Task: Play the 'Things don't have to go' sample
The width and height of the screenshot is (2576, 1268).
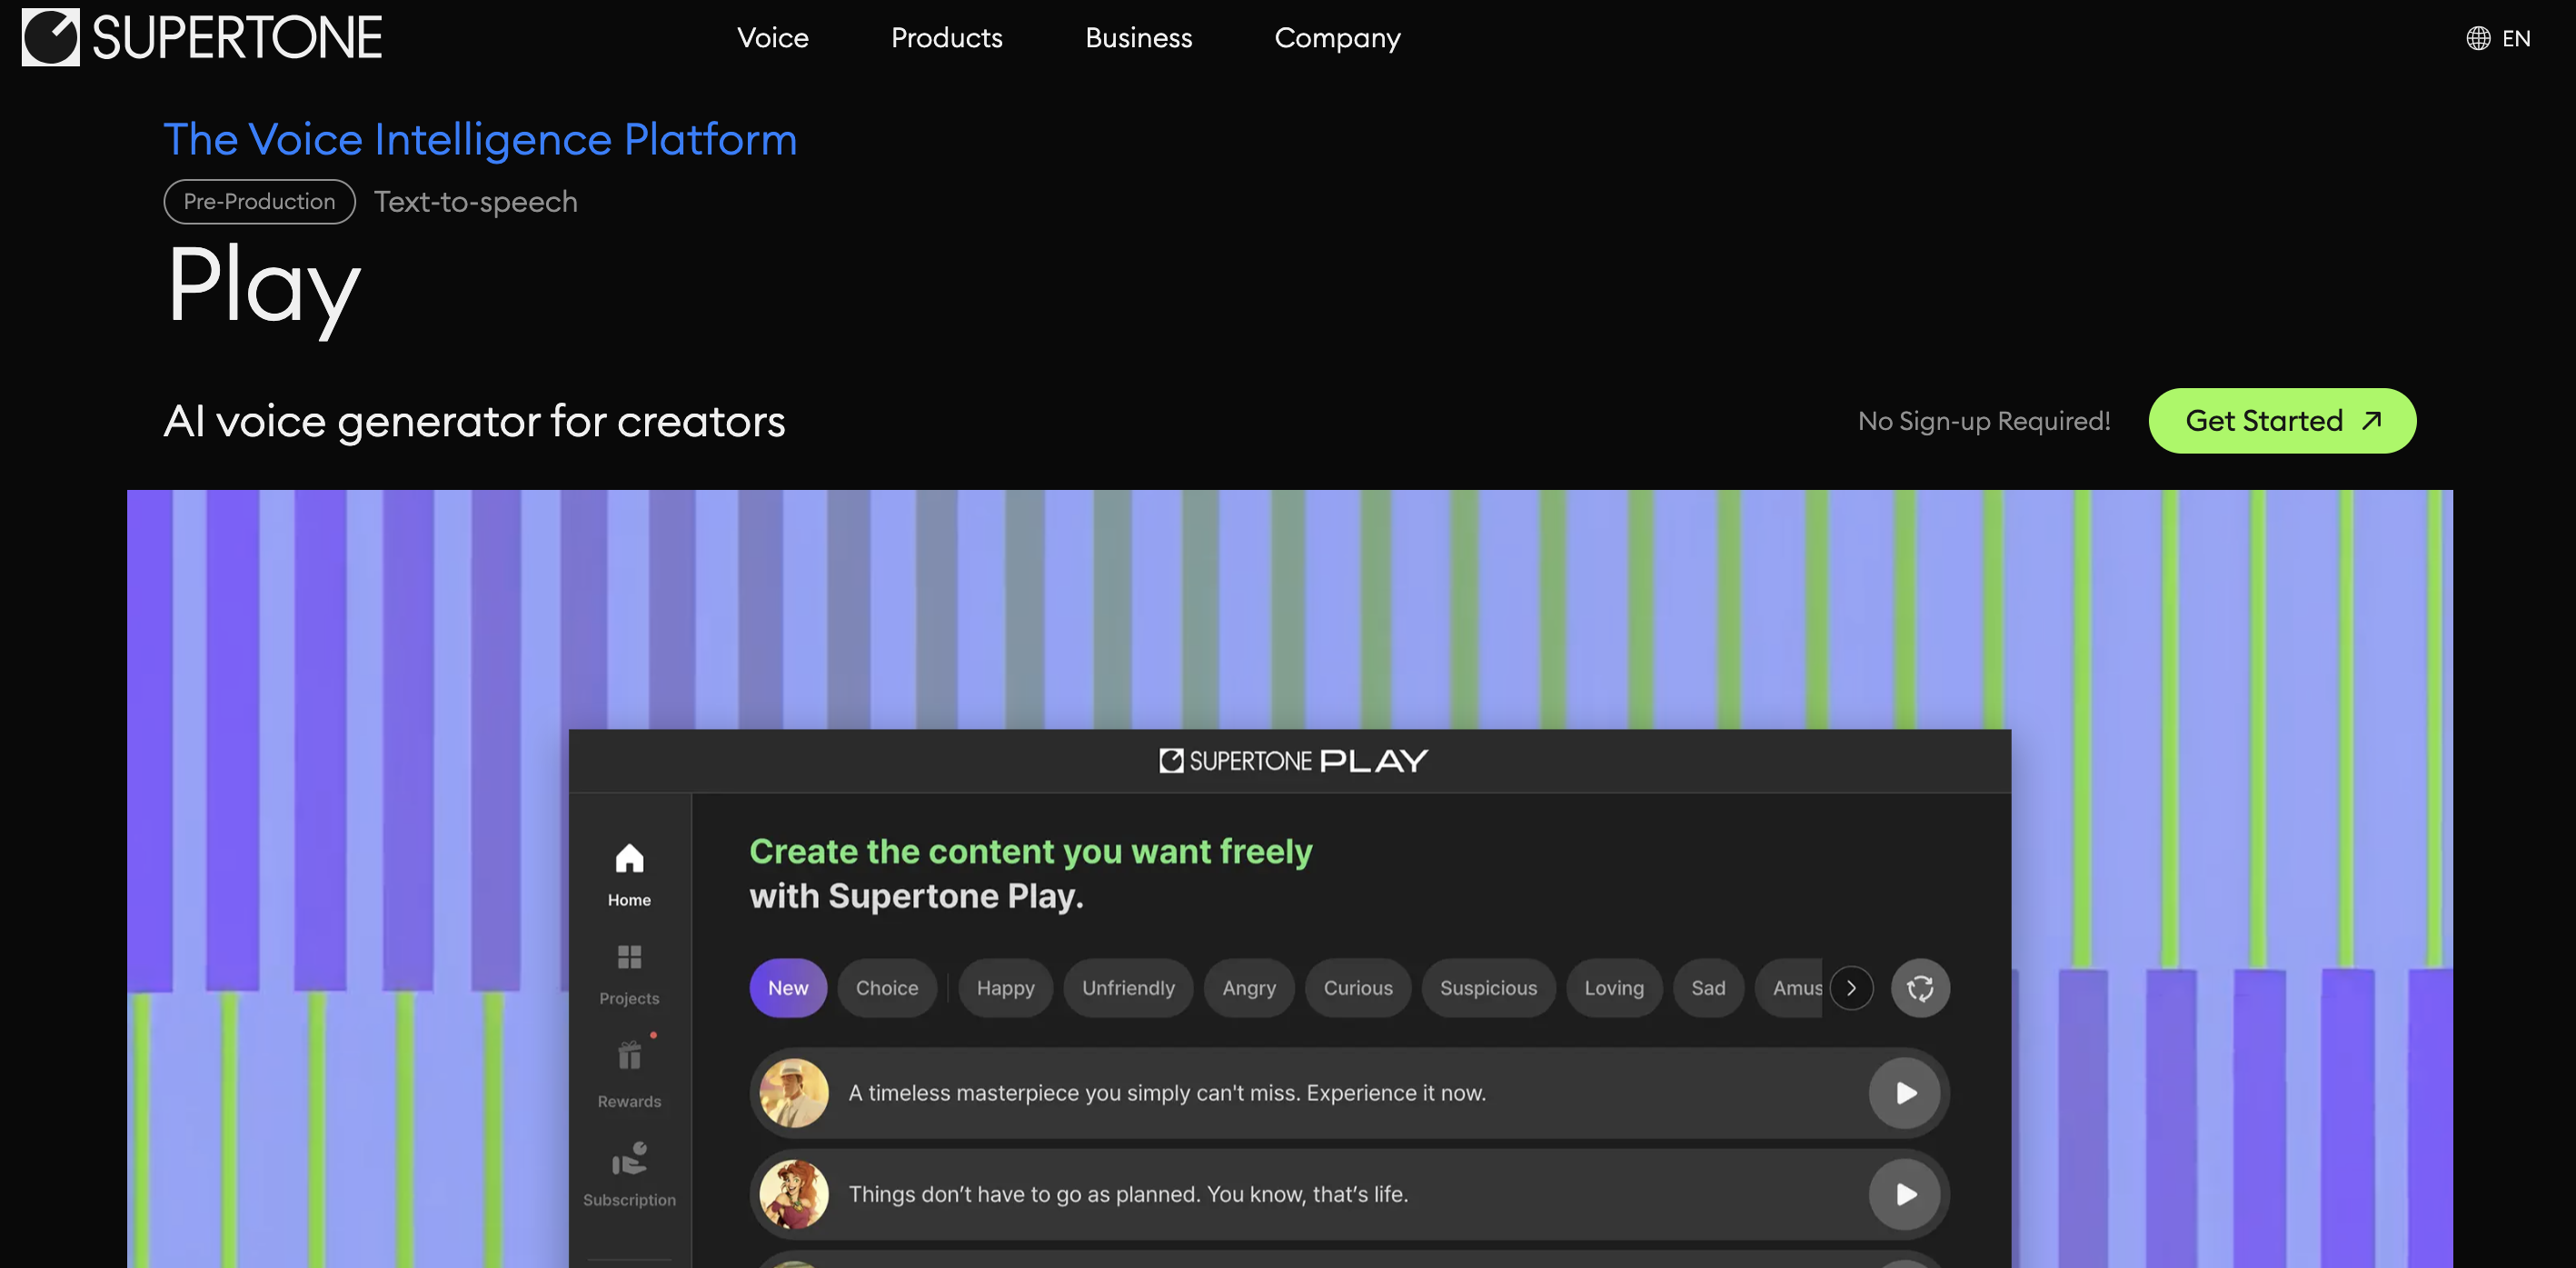Action: (1905, 1194)
